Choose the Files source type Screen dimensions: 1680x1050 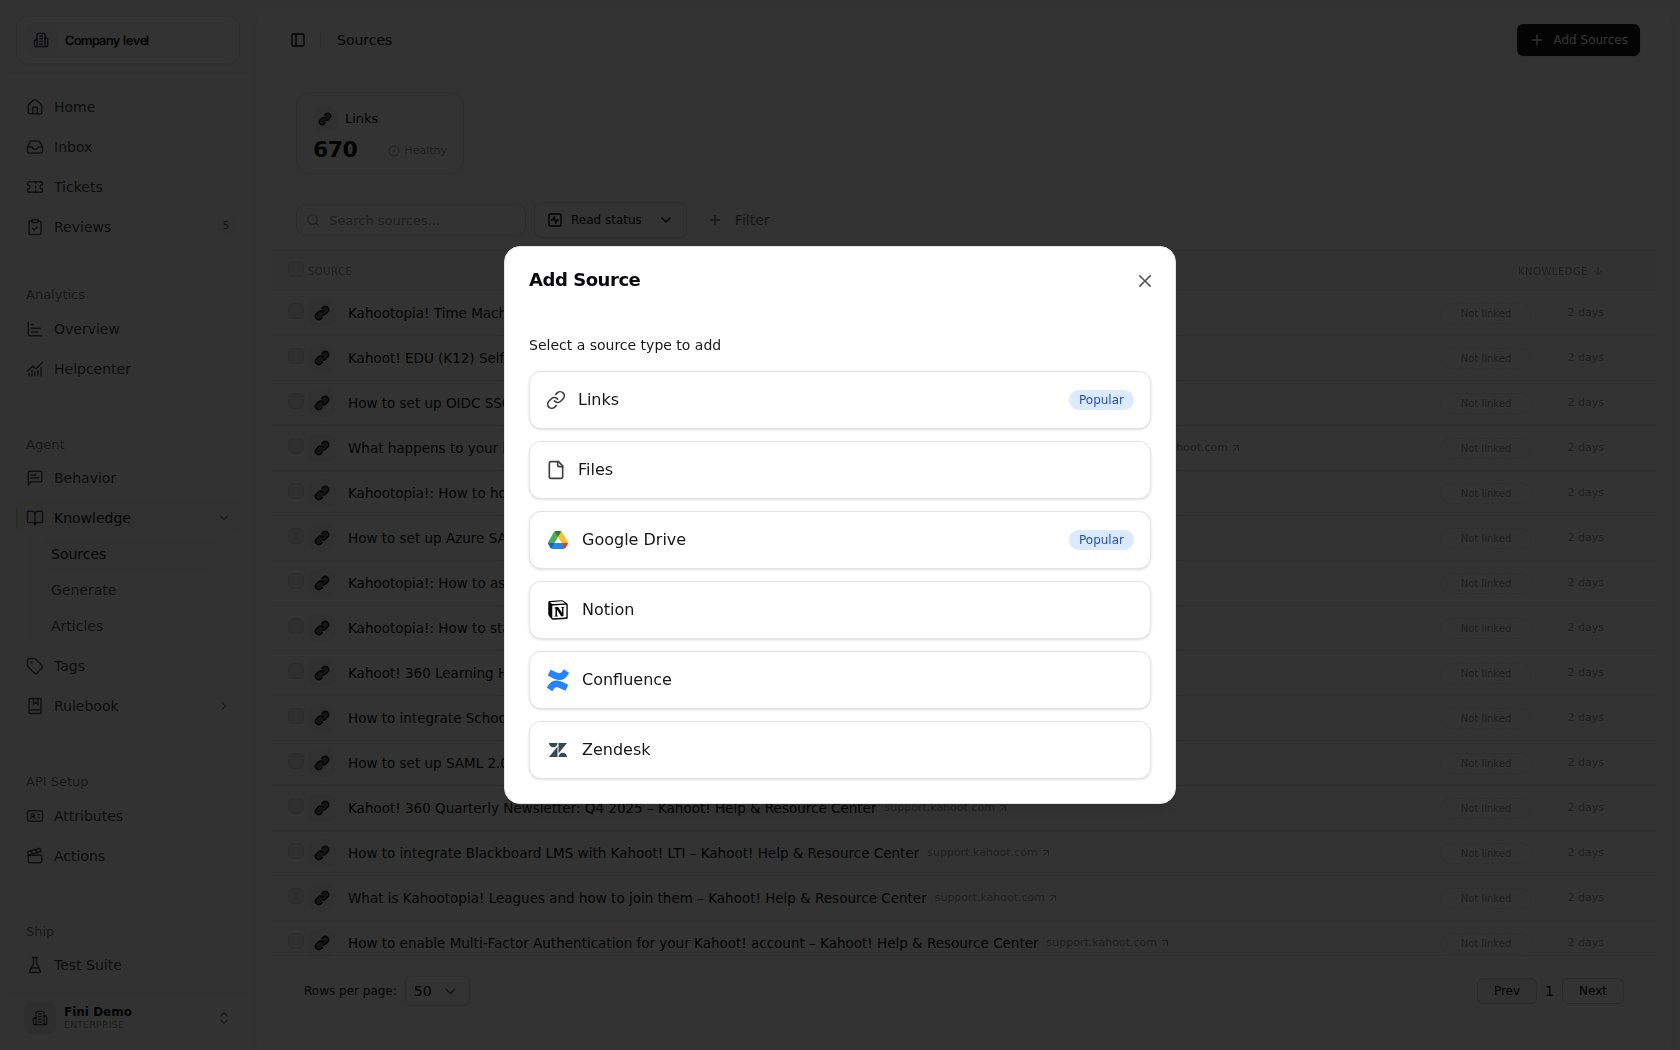click(839, 470)
